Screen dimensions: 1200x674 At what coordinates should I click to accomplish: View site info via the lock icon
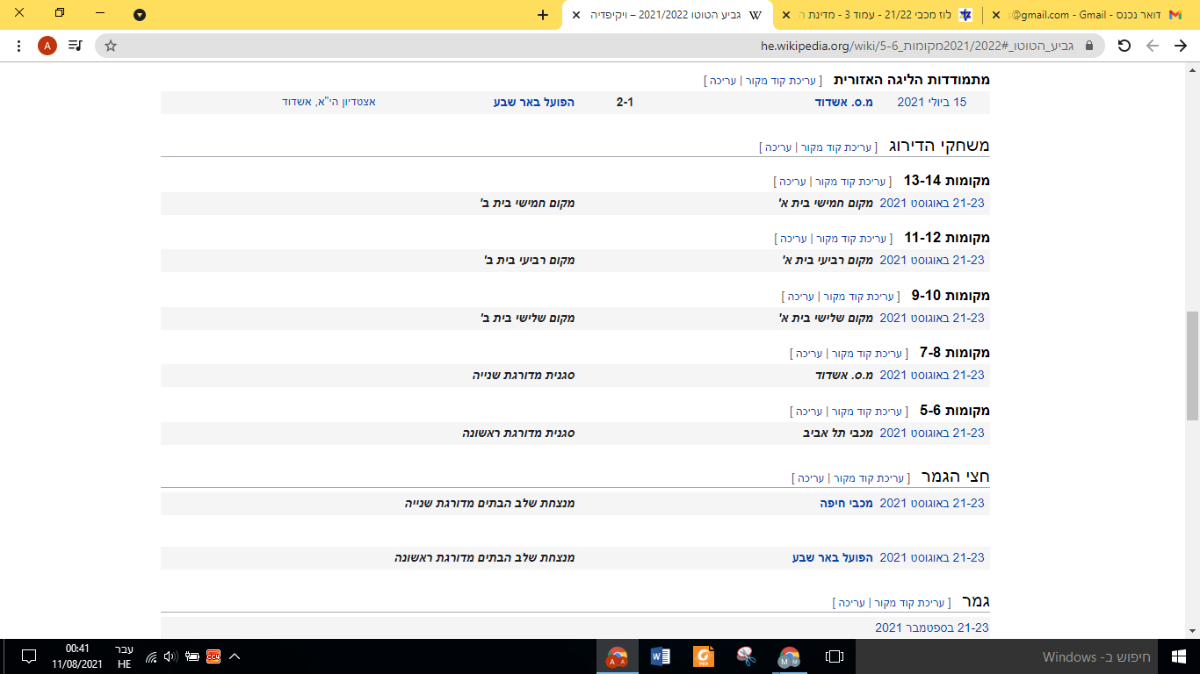1090,46
